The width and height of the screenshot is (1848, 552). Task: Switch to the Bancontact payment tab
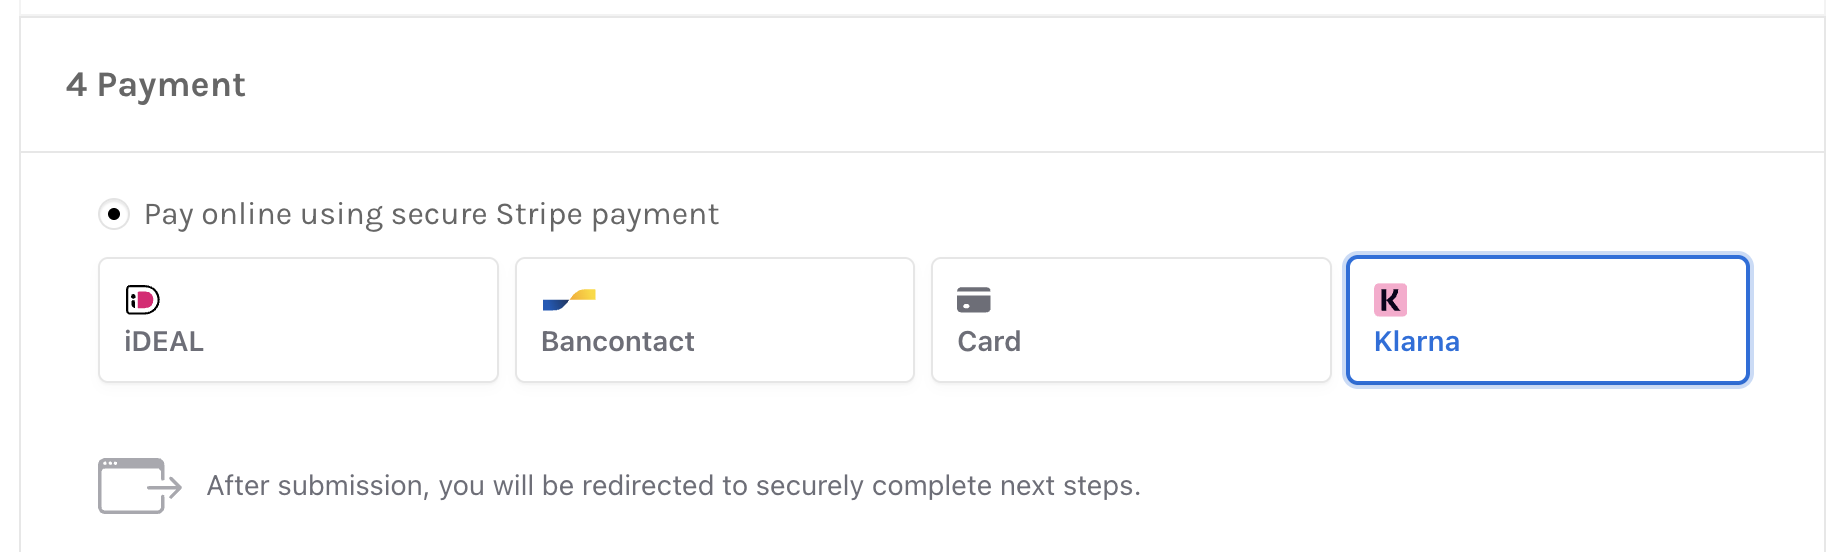pyautogui.click(x=715, y=320)
